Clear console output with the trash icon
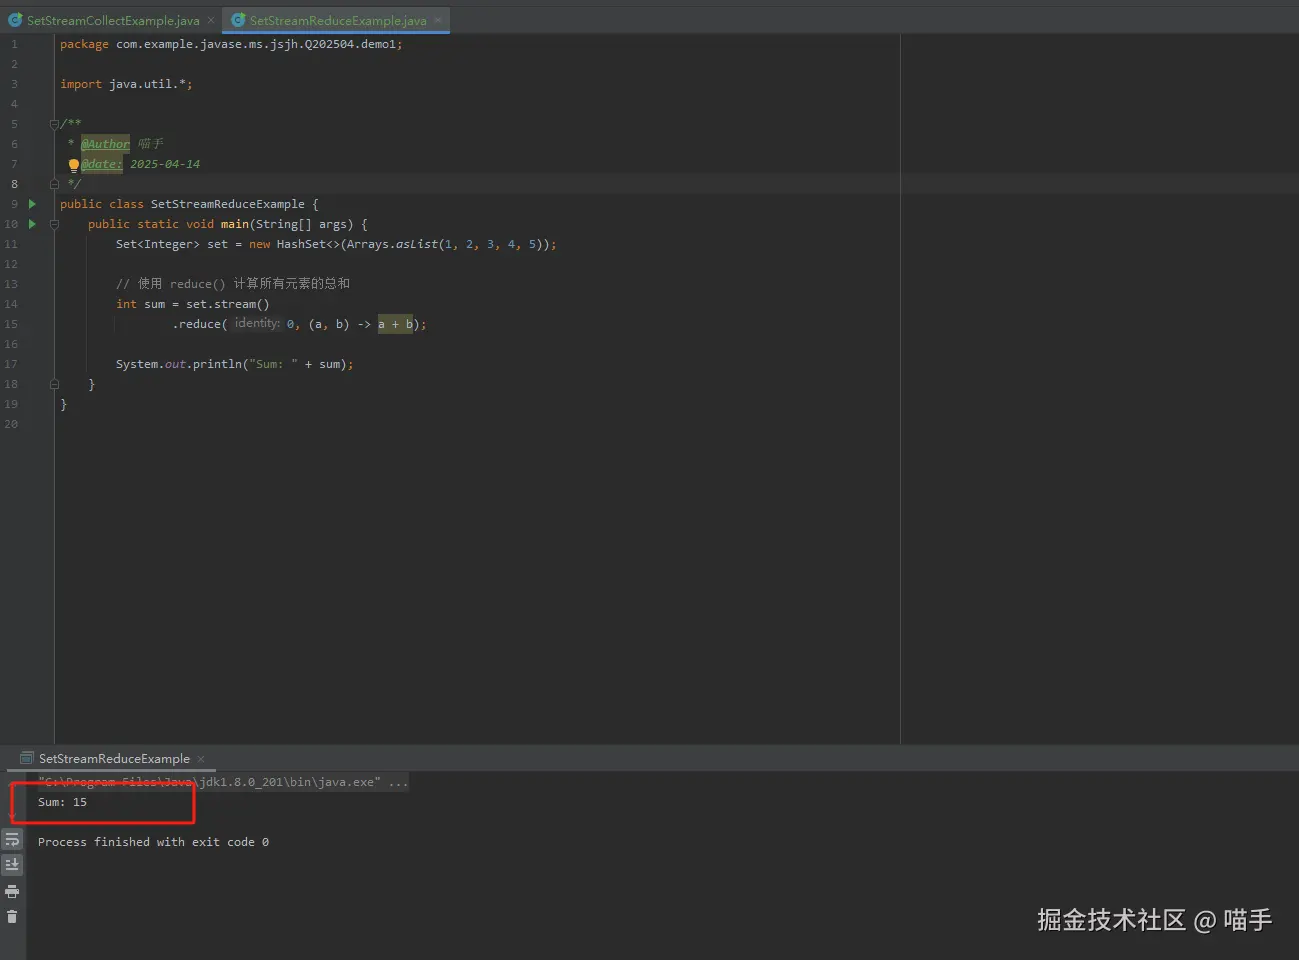 [12, 916]
